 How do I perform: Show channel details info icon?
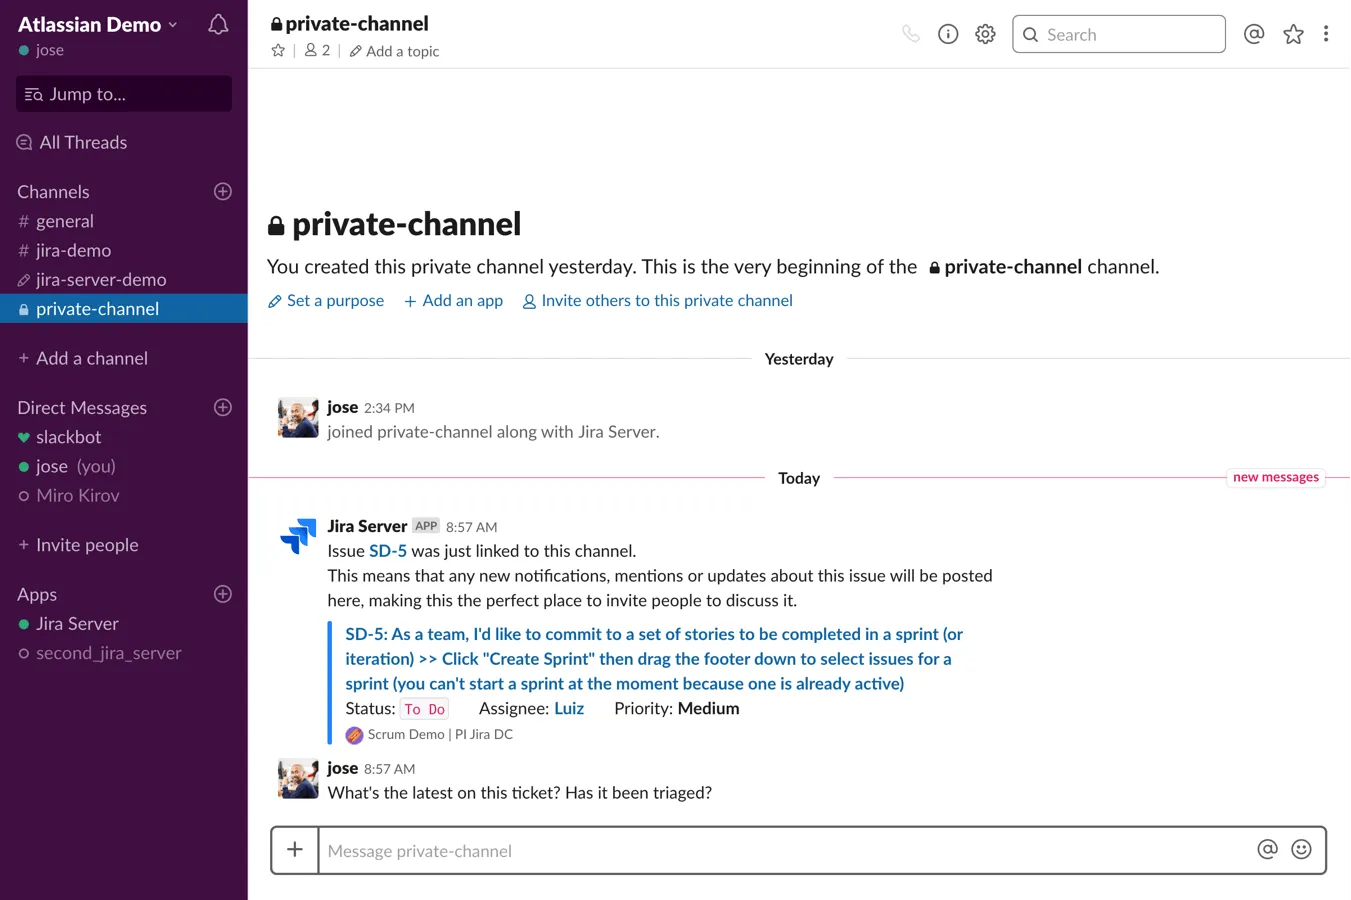click(x=948, y=34)
